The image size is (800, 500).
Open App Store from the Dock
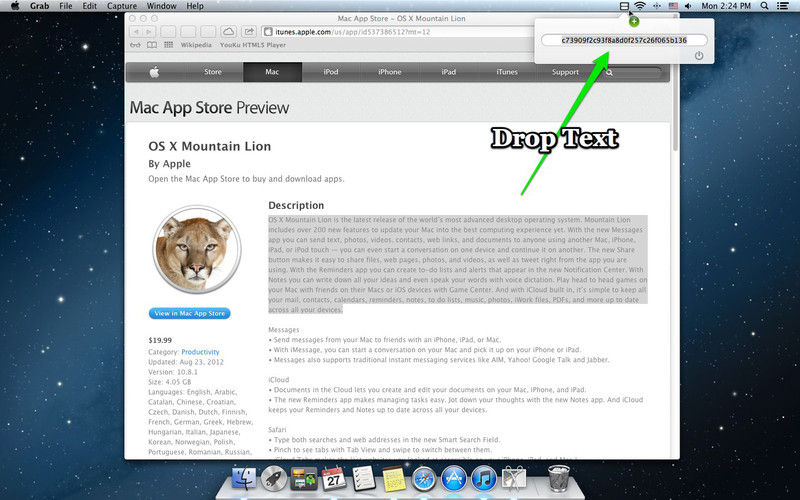click(x=454, y=479)
